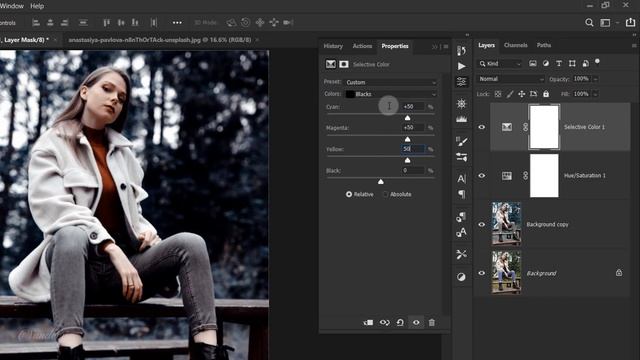This screenshot has height=360, width=640.
Task: Hide the Background layer
Action: coord(482,273)
